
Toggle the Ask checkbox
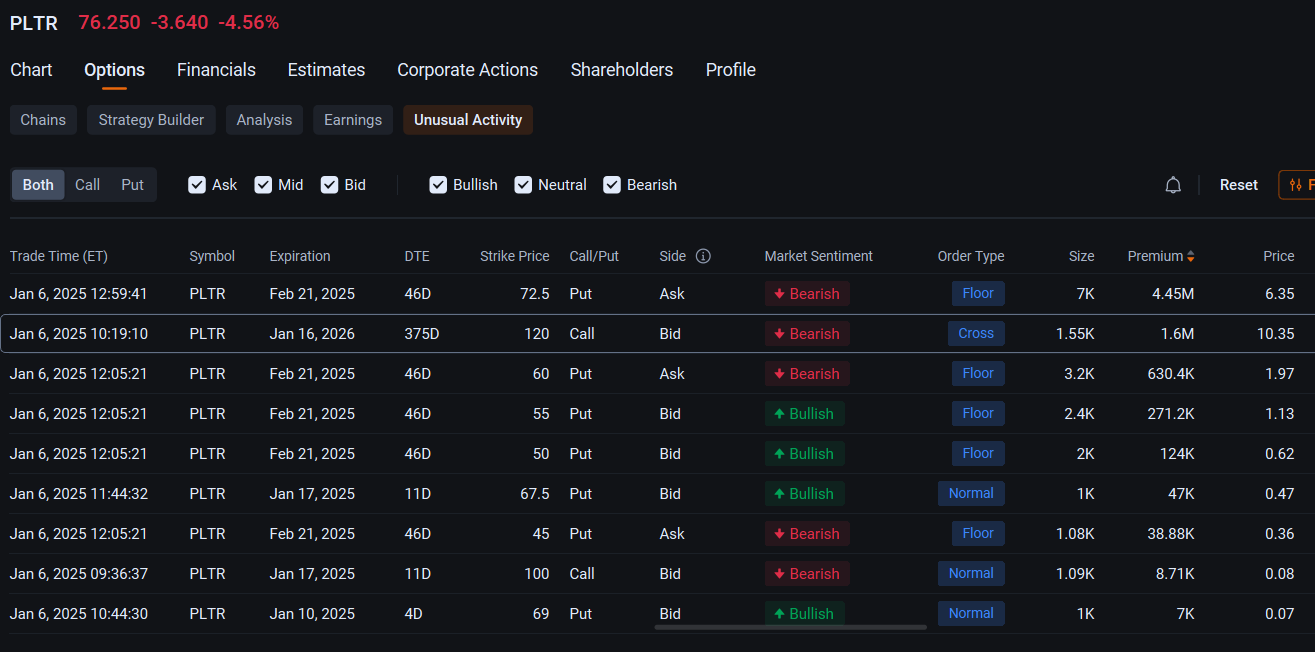pos(197,185)
